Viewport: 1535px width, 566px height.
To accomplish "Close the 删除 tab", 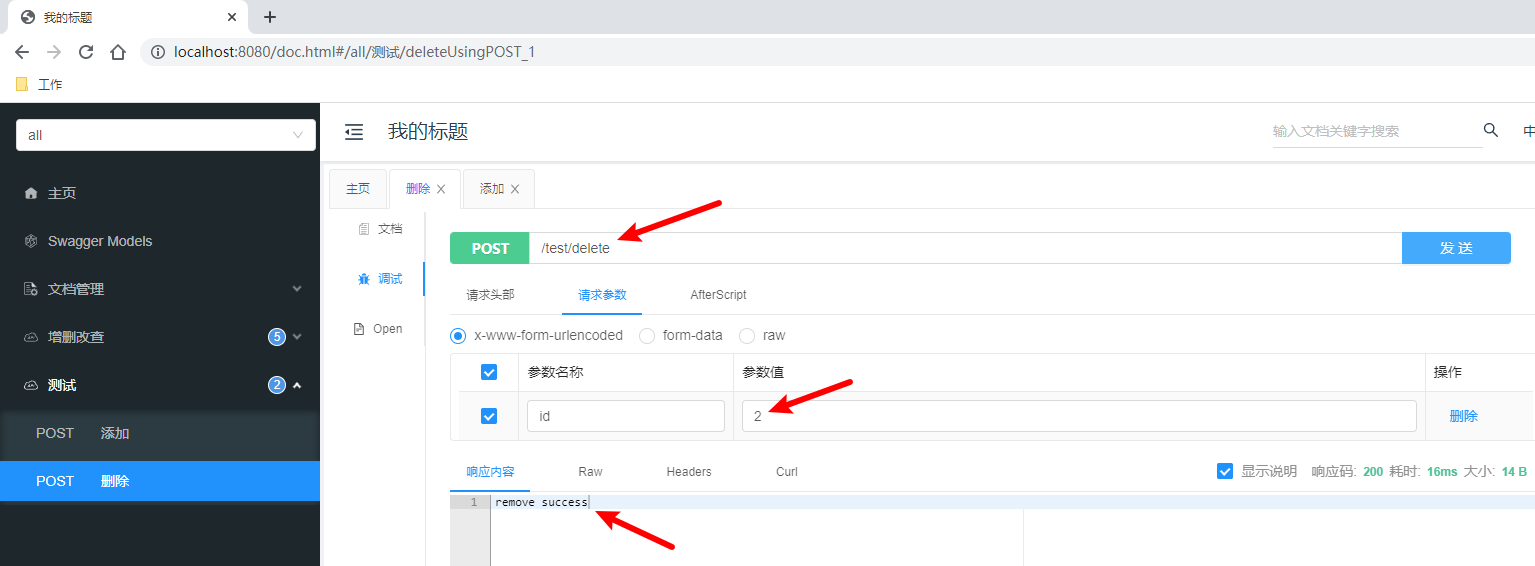I will (441, 189).
